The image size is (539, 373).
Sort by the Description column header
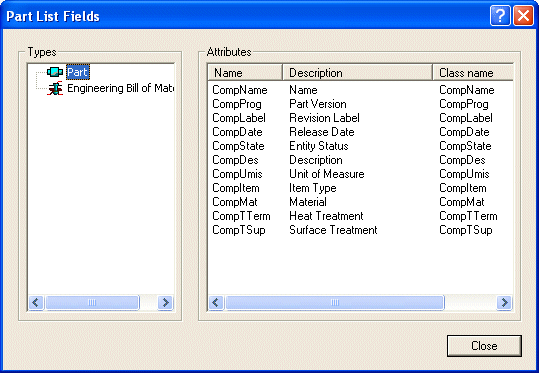point(357,73)
